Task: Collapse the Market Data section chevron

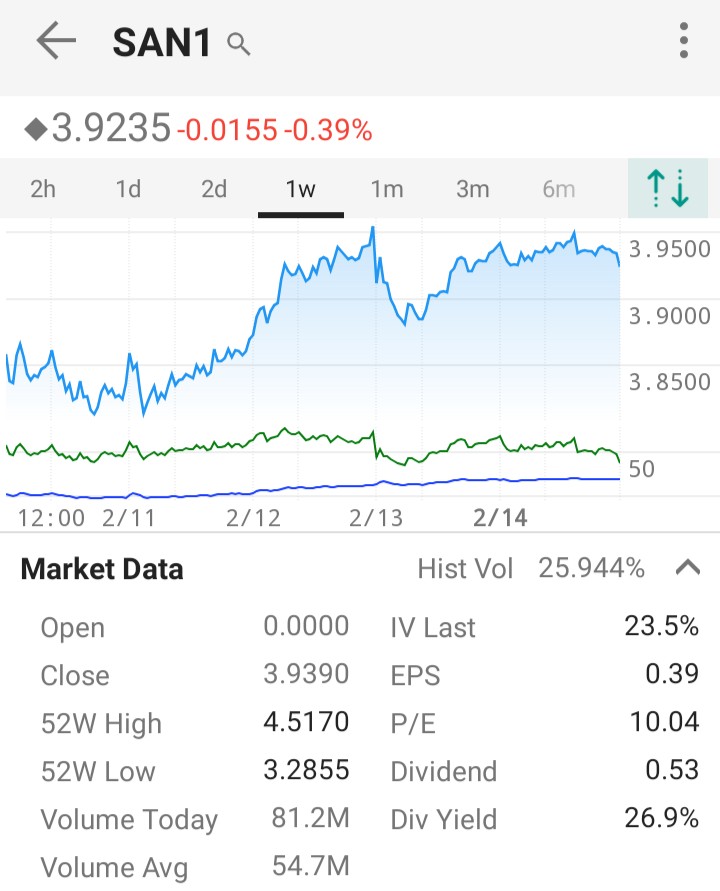Action: point(687,568)
